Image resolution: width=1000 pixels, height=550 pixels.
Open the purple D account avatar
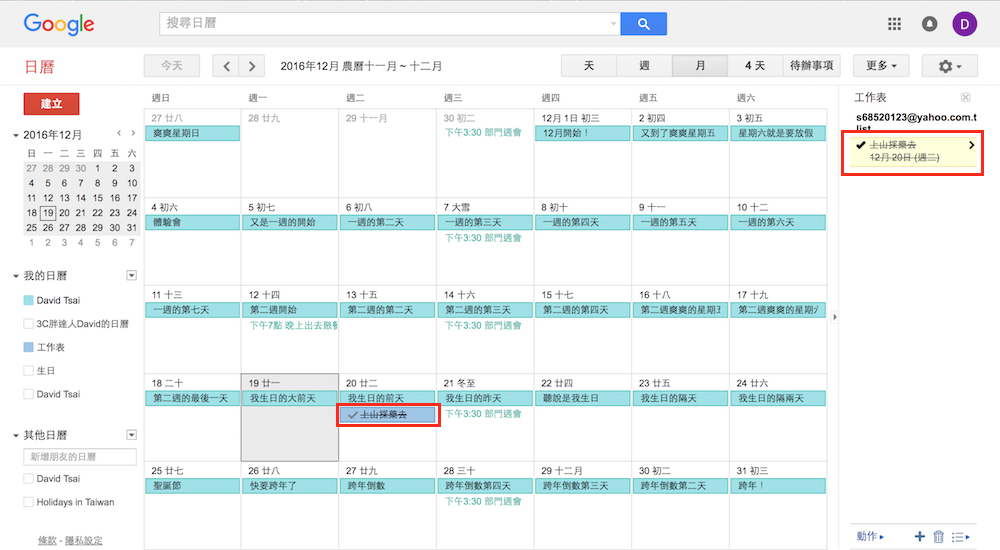(965, 24)
